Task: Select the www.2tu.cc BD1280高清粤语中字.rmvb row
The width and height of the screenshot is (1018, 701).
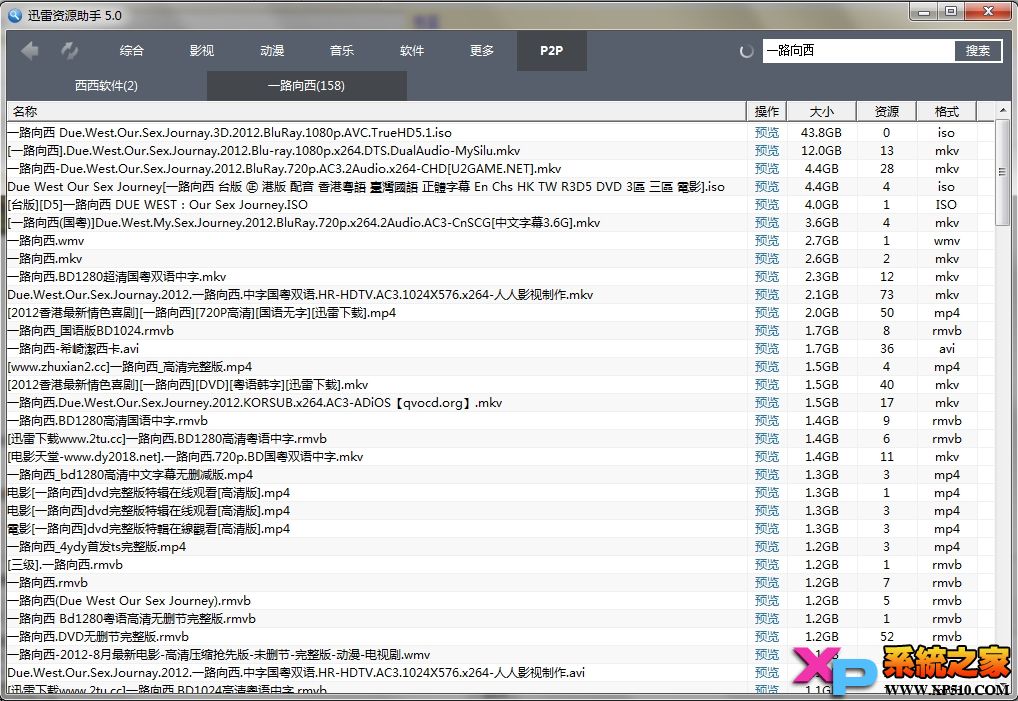Action: (500, 439)
